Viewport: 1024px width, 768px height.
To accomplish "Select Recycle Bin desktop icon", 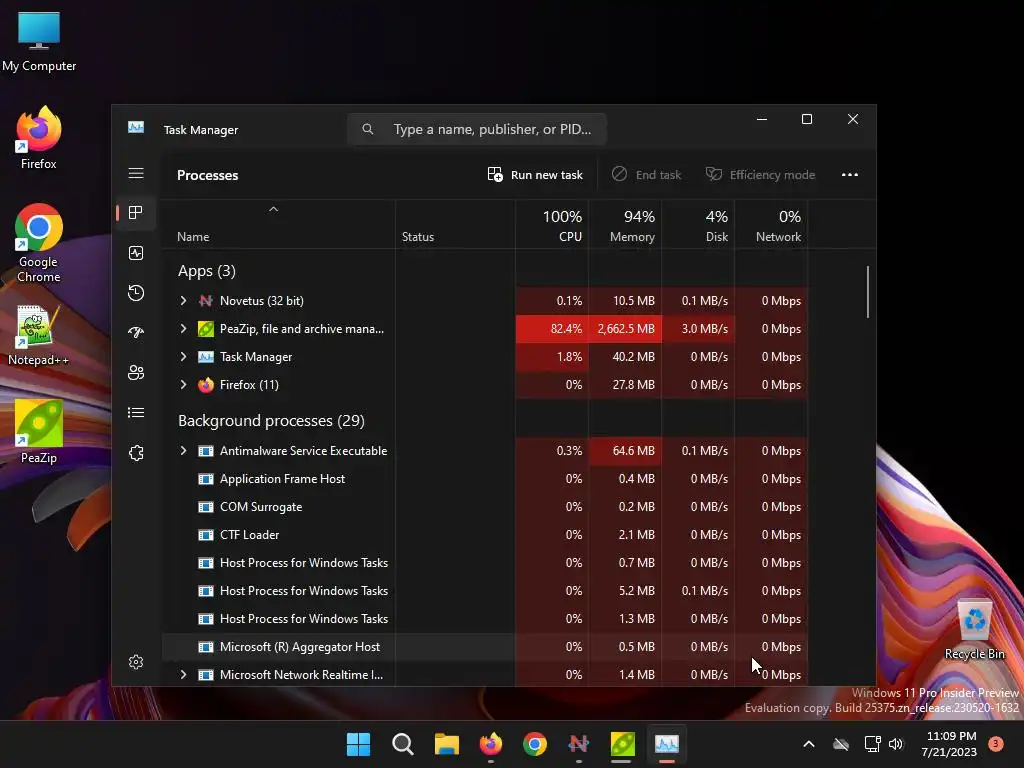I will [x=974, y=630].
